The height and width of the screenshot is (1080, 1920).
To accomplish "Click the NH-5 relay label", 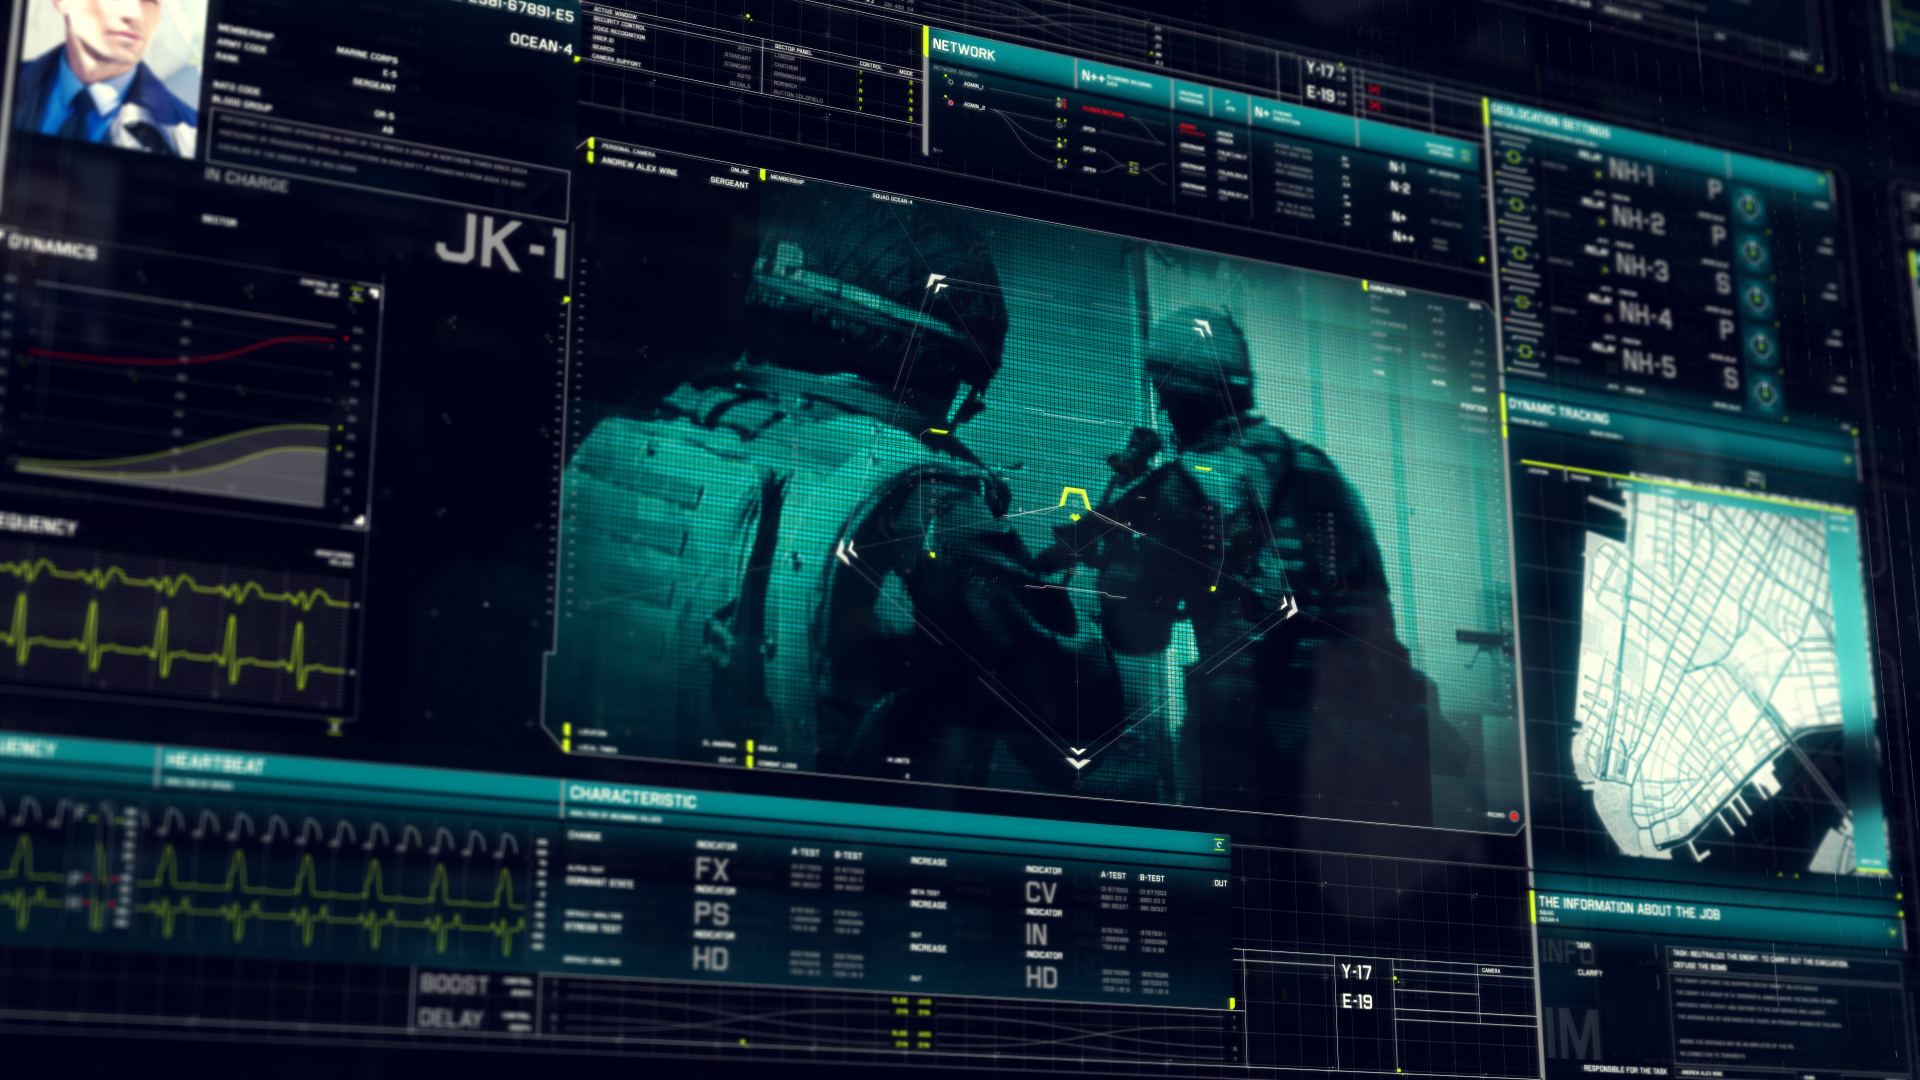I will click(x=1649, y=363).
